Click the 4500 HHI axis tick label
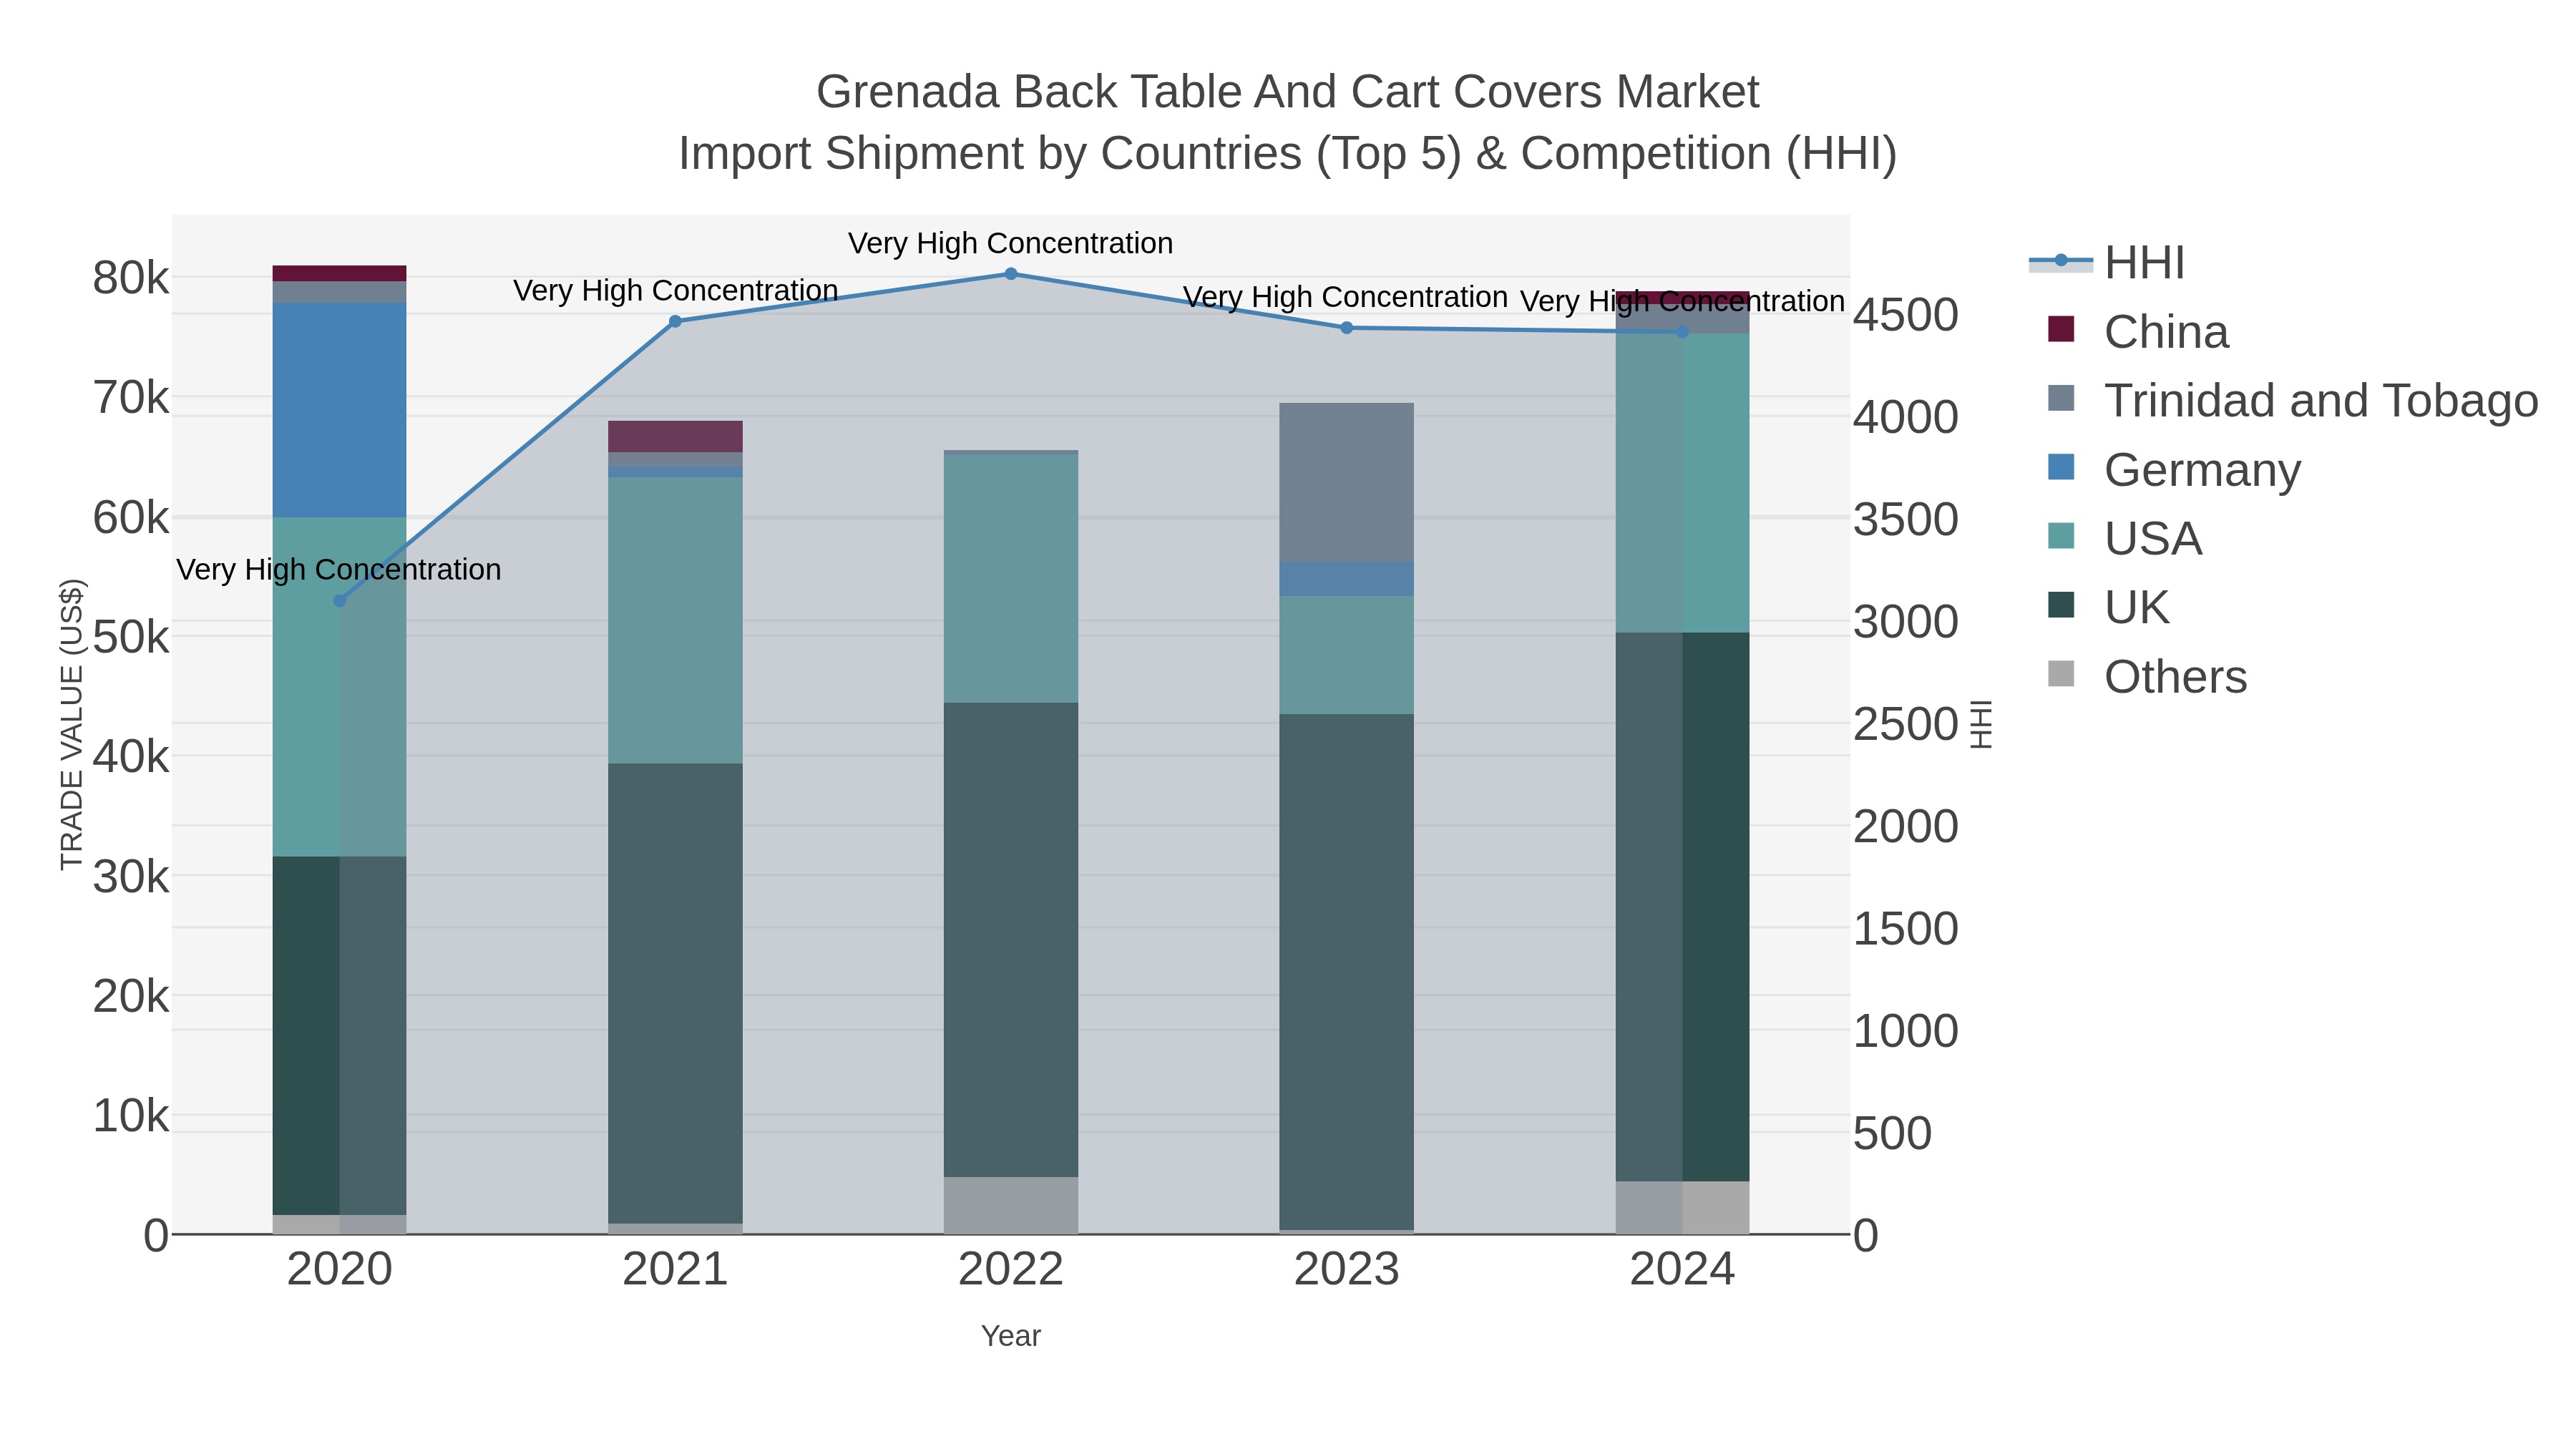This screenshot has height=1449, width=2576. tap(1906, 315)
